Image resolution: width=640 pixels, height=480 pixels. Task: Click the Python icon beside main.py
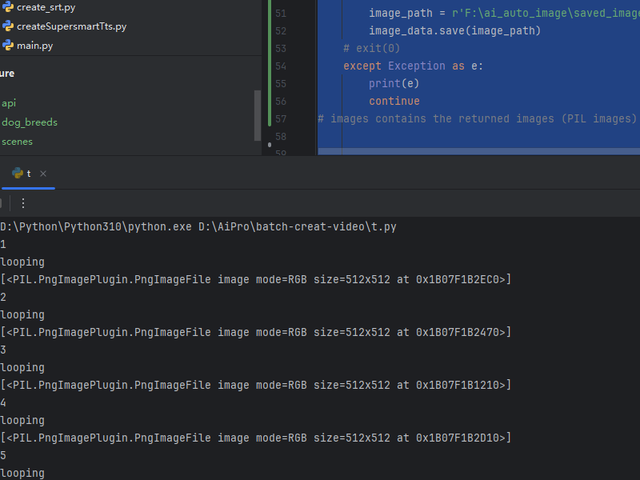click(x=7, y=45)
